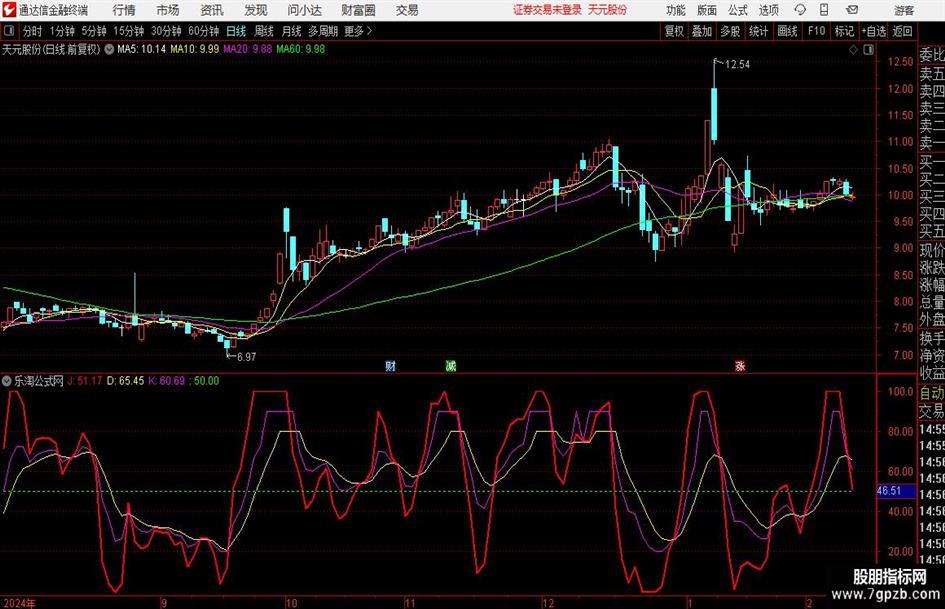Click the MA10: 9.99 indicator label

pyautogui.click(x=195, y=49)
